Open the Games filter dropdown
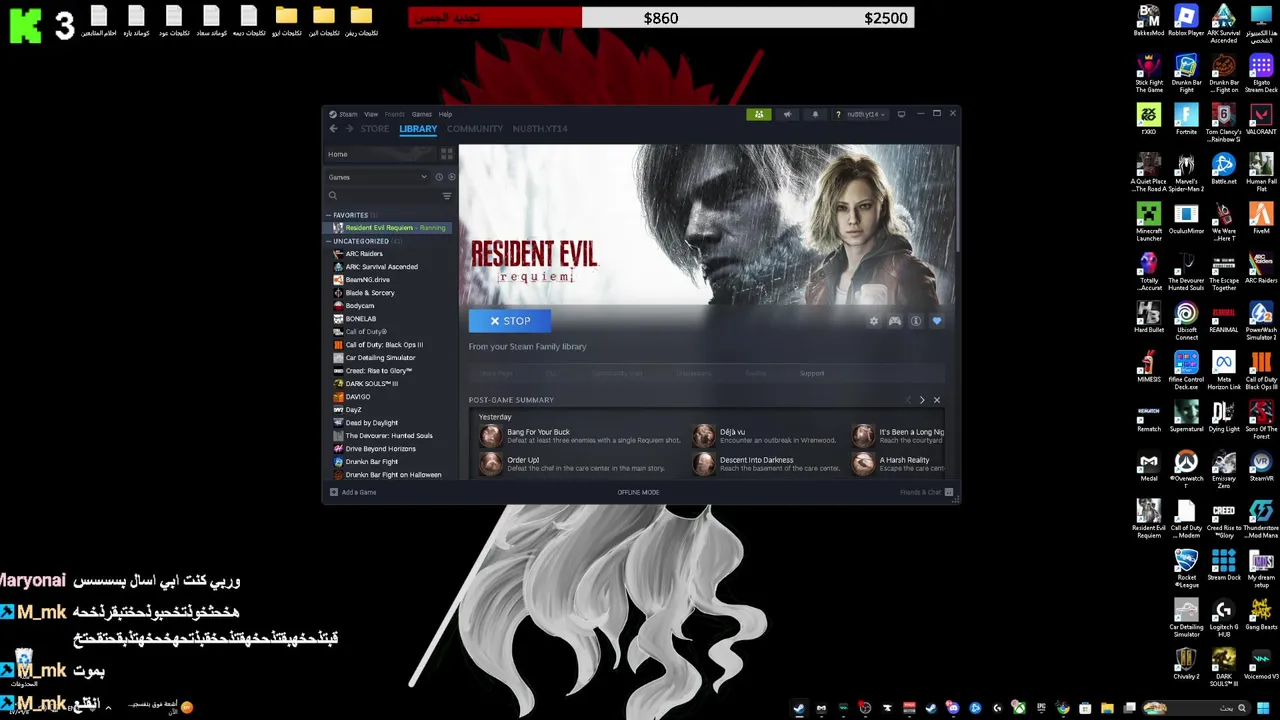 pyautogui.click(x=378, y=177)
